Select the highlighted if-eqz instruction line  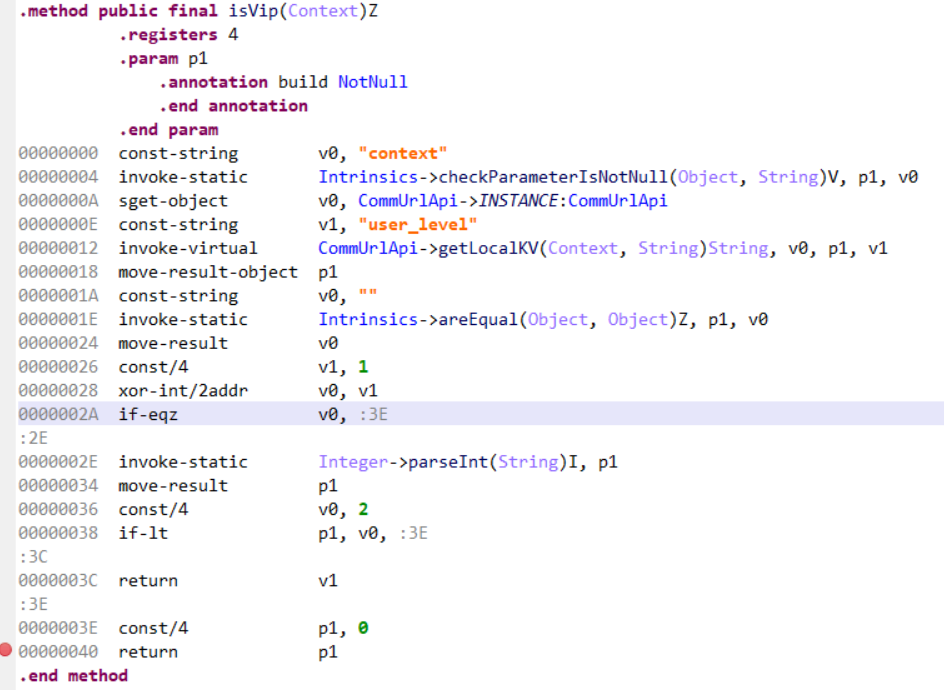point(480,414)
